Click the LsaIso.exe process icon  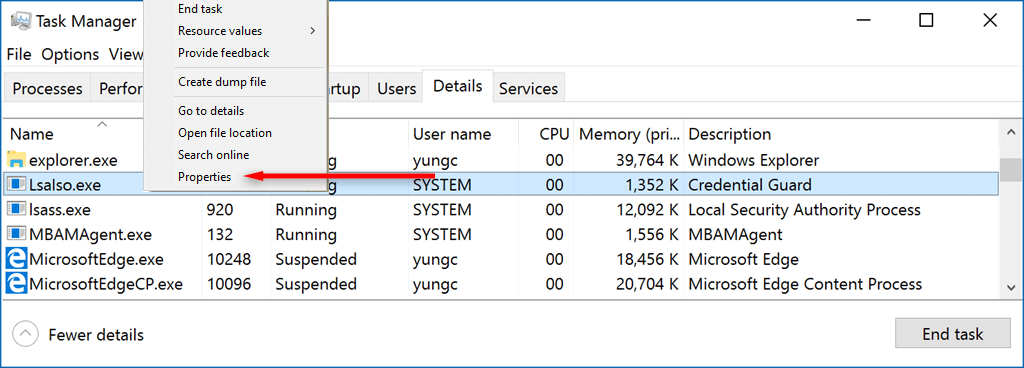click(16, 185)
